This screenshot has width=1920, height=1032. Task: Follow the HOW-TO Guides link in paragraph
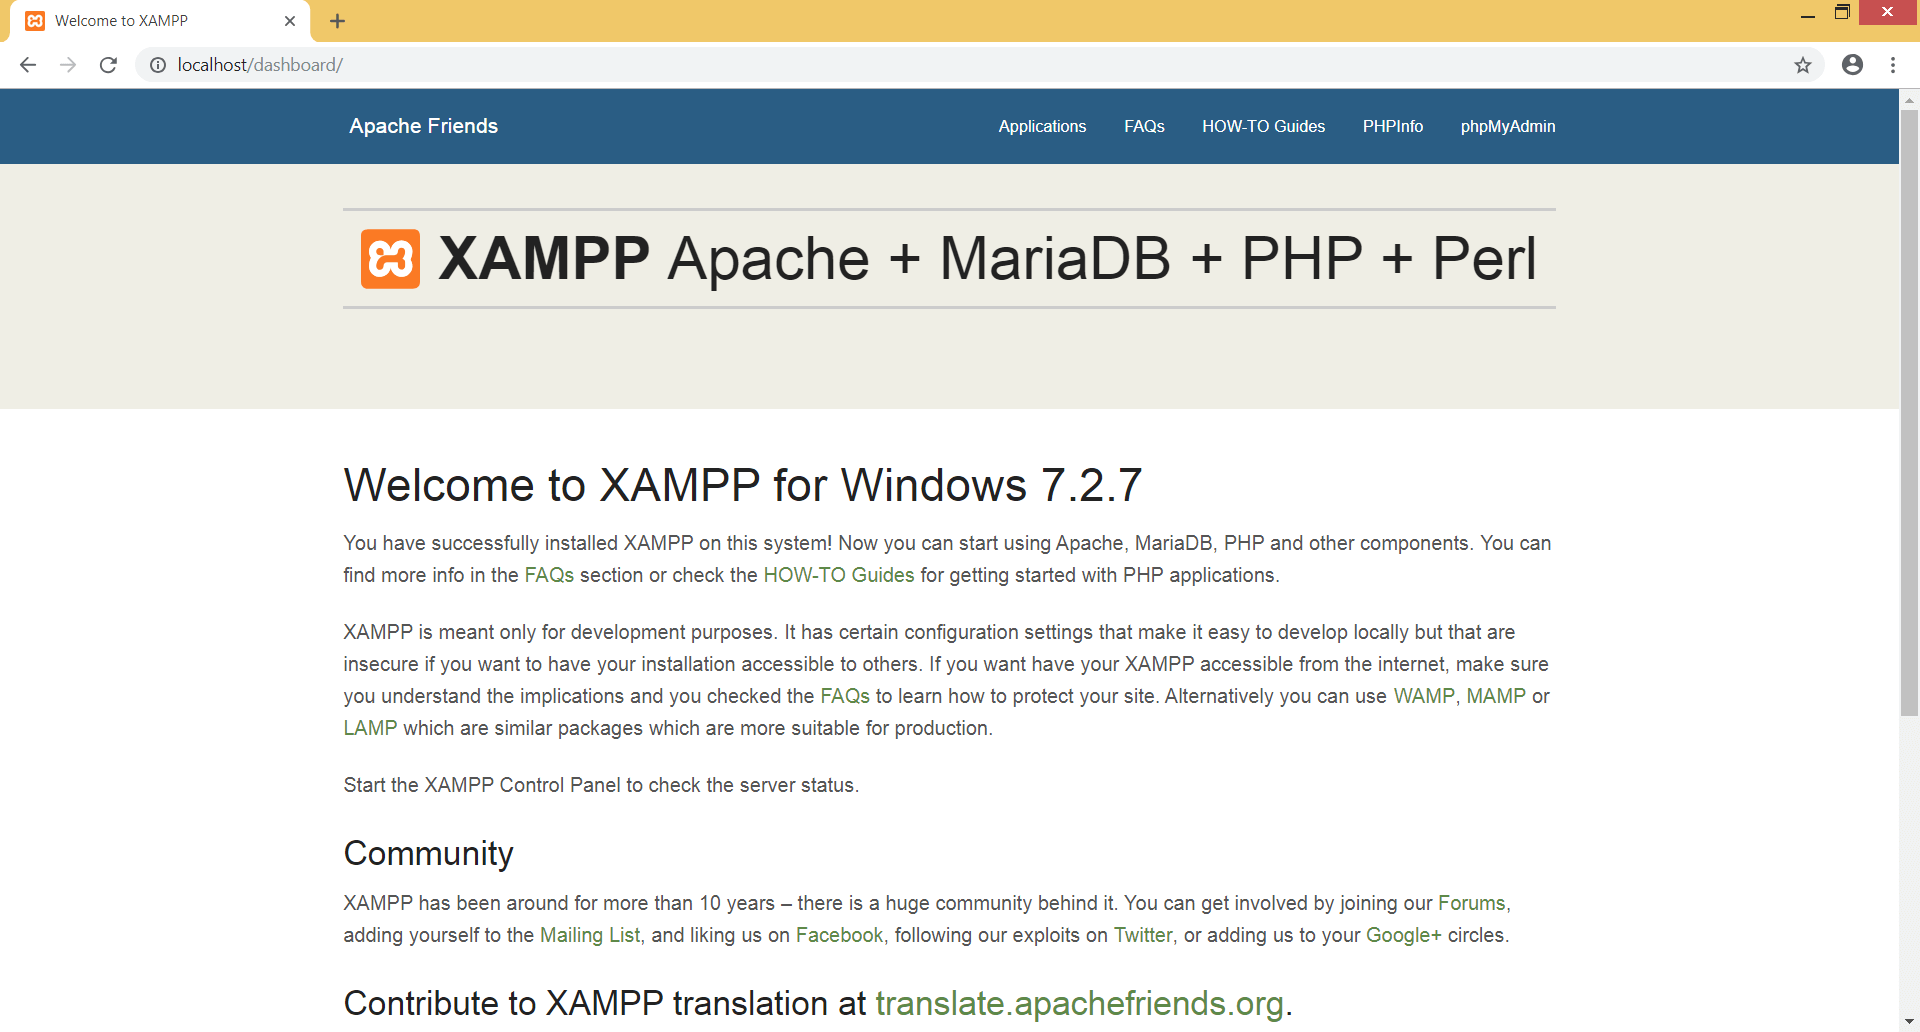[x=839, y=575]
